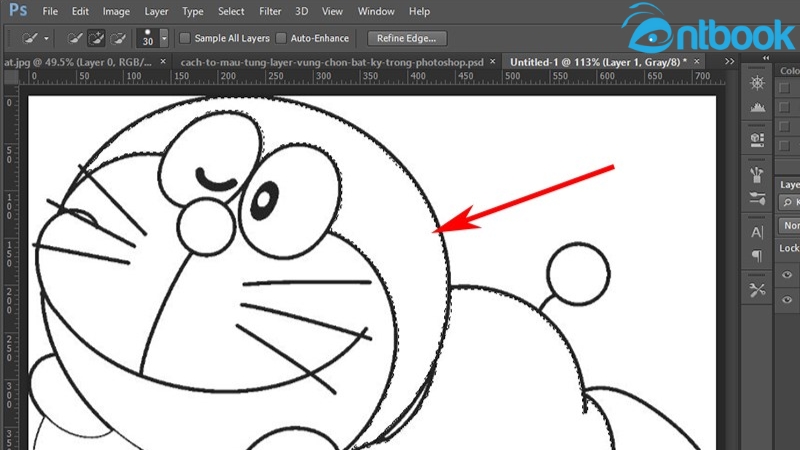Expand the tool preset dropdown arrow

tap(46, 39)
